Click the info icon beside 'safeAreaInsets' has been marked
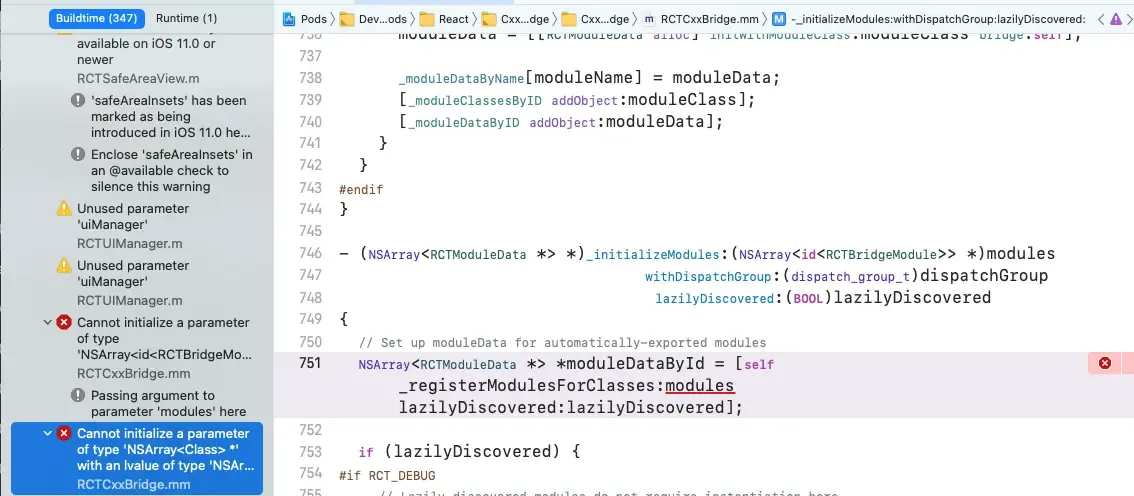The image size is (1134, 496). [78, 101]
